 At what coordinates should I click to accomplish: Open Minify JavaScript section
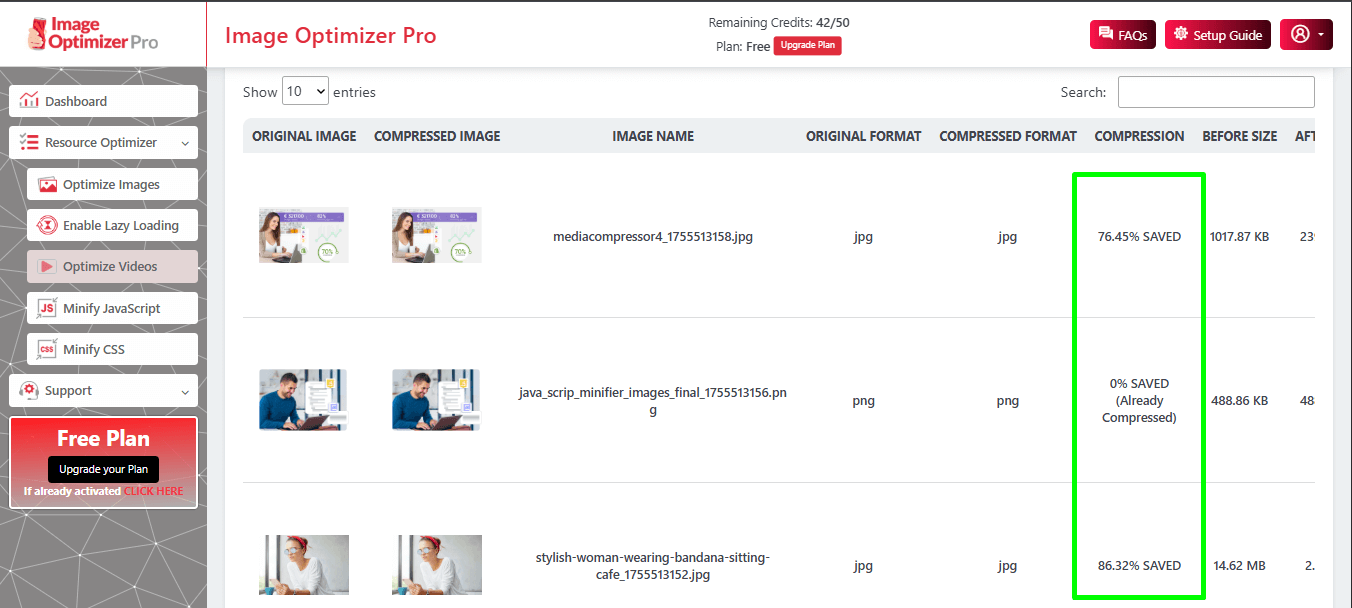coord(112,308)
